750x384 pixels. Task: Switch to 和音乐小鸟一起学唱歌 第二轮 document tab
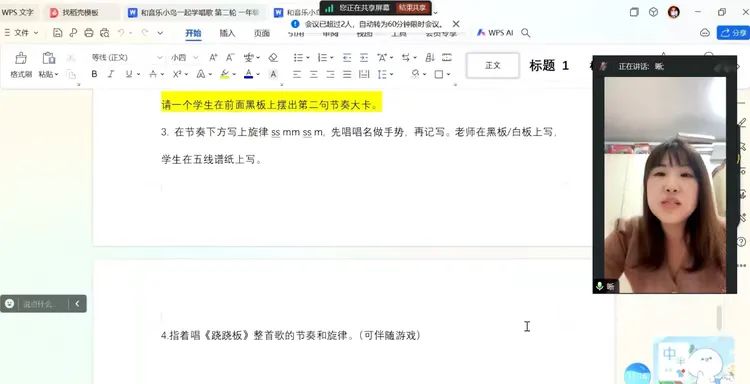(x=194, y=12)
